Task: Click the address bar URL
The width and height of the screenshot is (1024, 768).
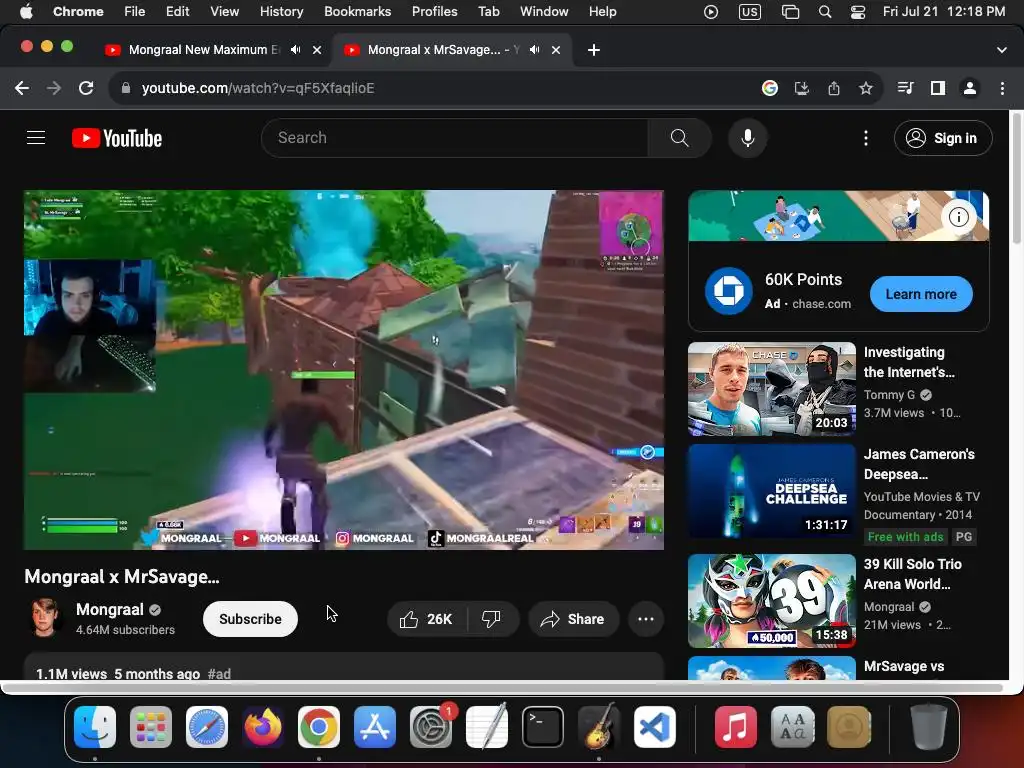Action: [x=258, y=88]
